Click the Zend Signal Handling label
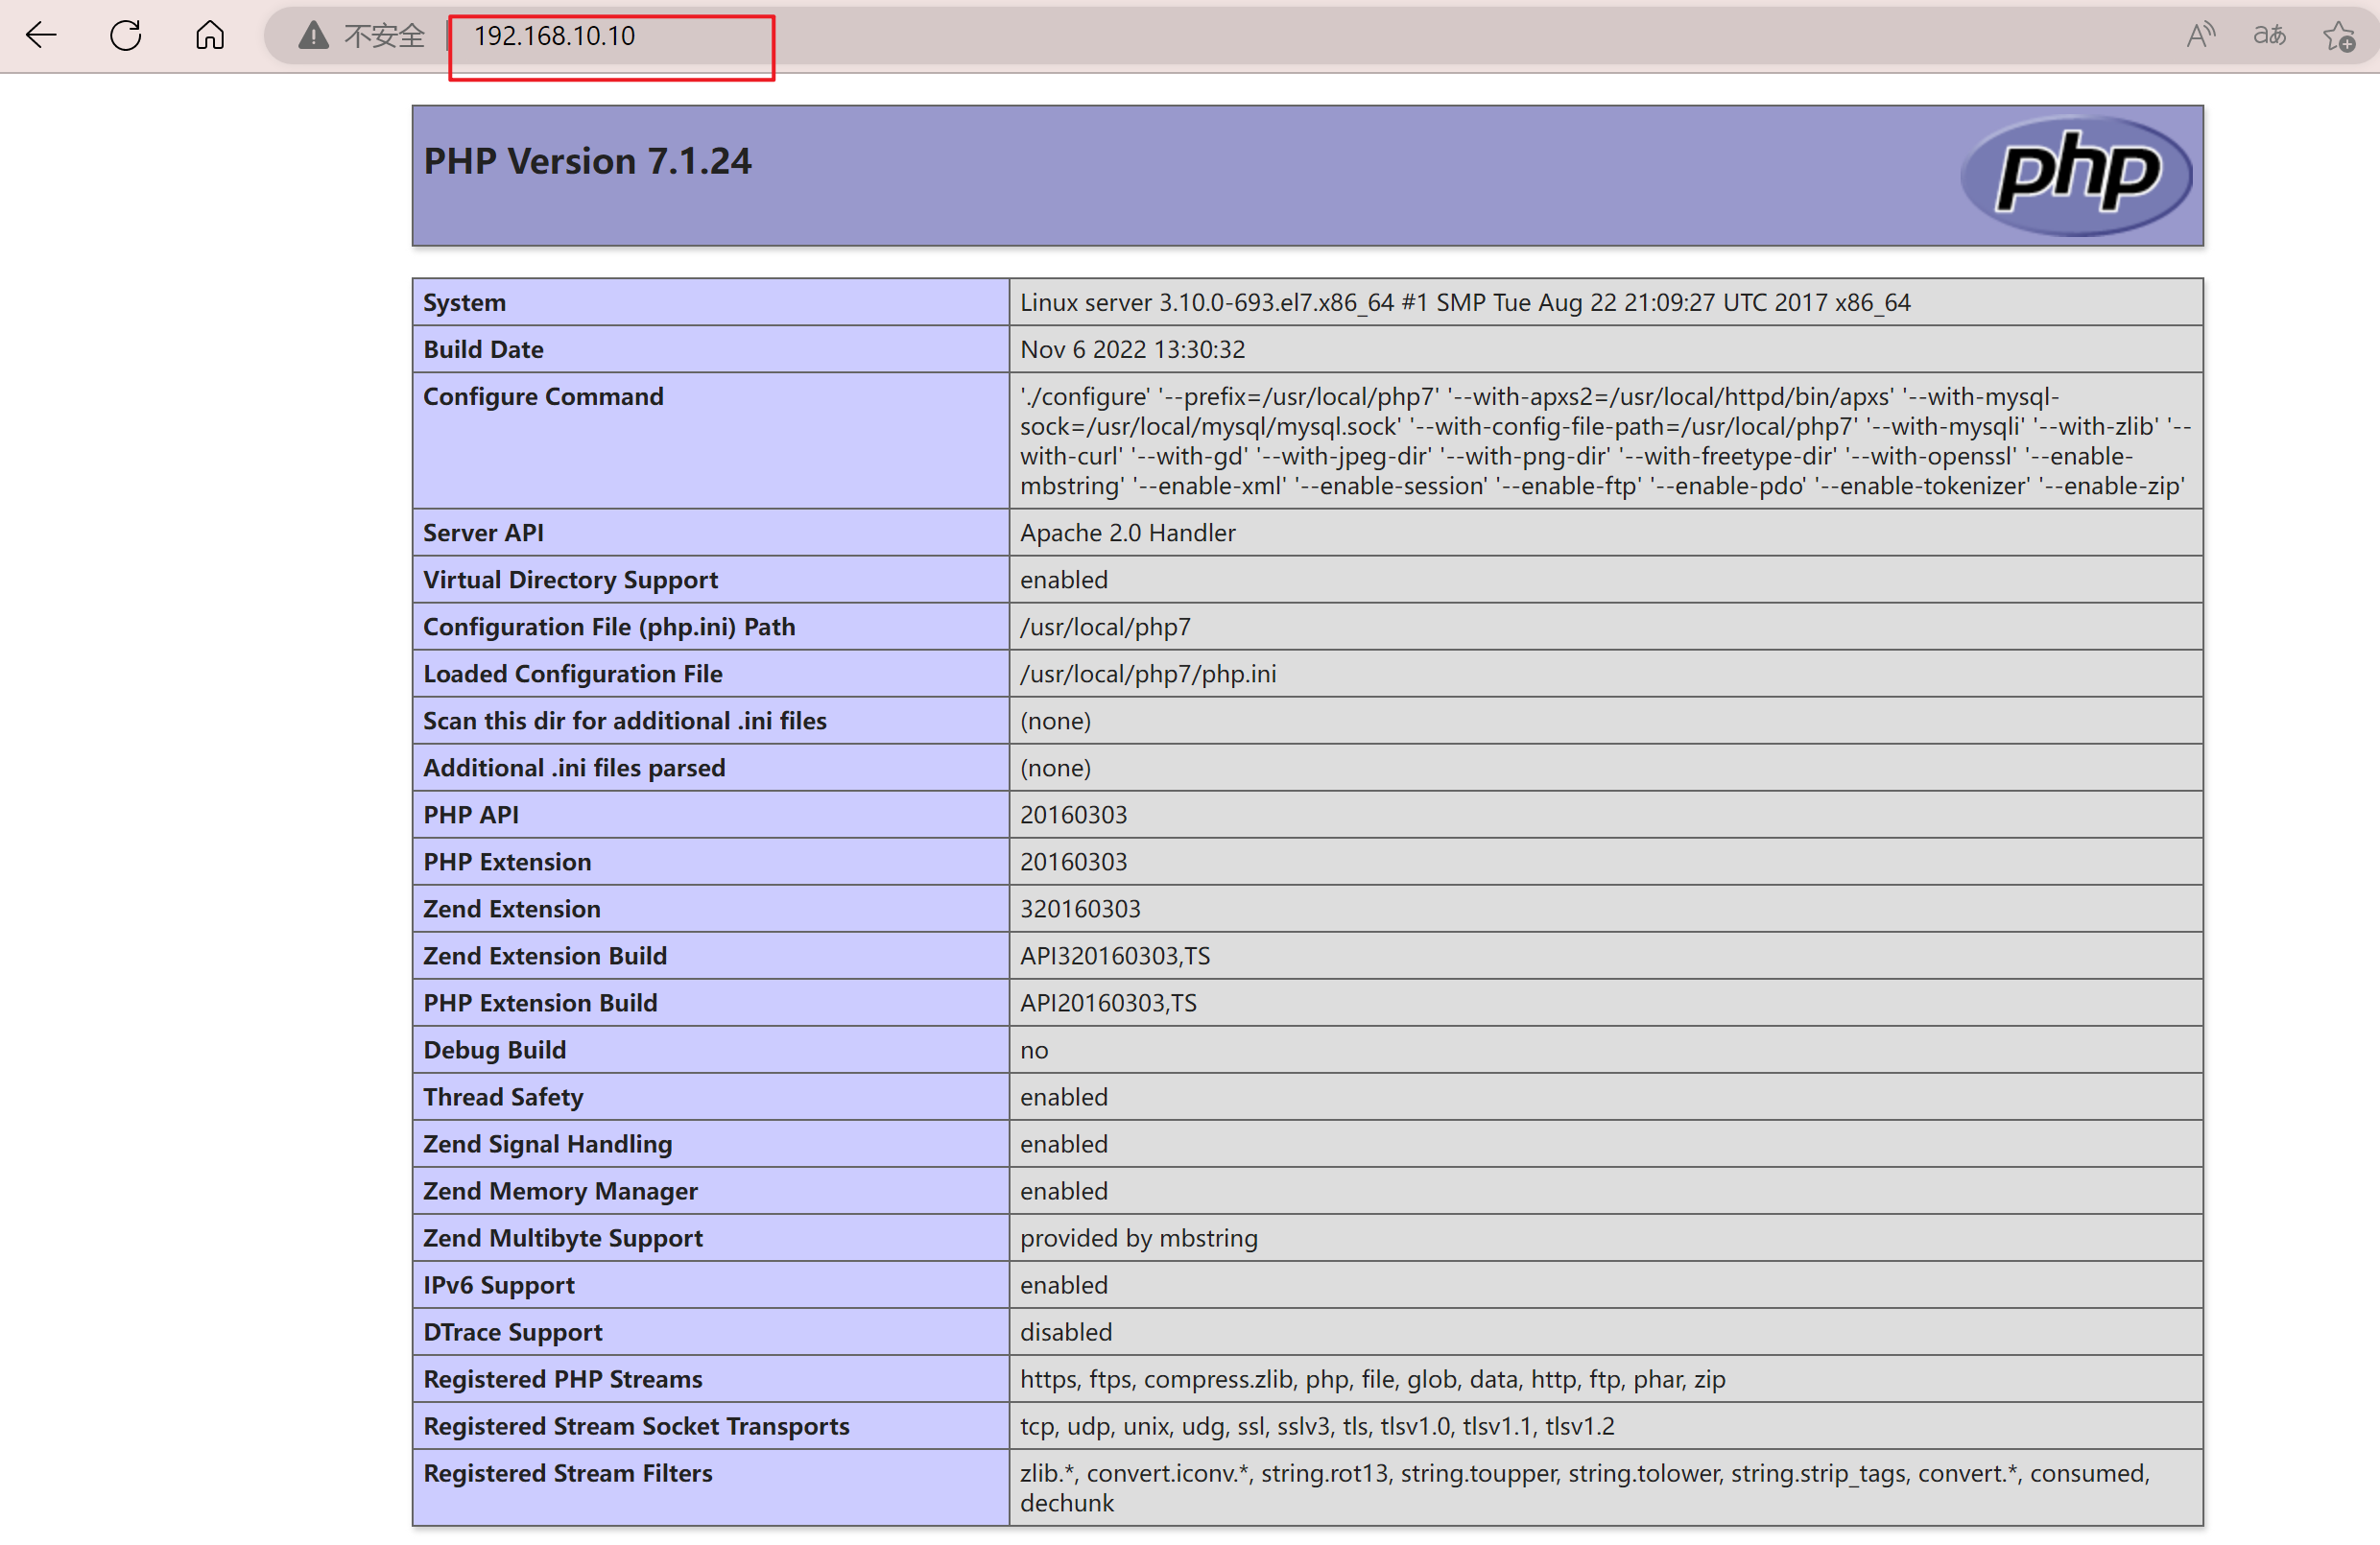Viewport: 2380px width, 1545px height. click(x=547, y=1143)
